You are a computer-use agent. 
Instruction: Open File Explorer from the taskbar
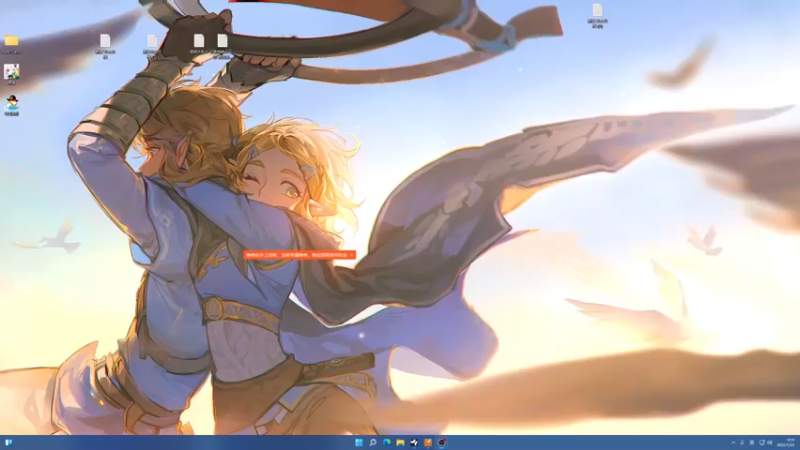[x=401, y=442]
